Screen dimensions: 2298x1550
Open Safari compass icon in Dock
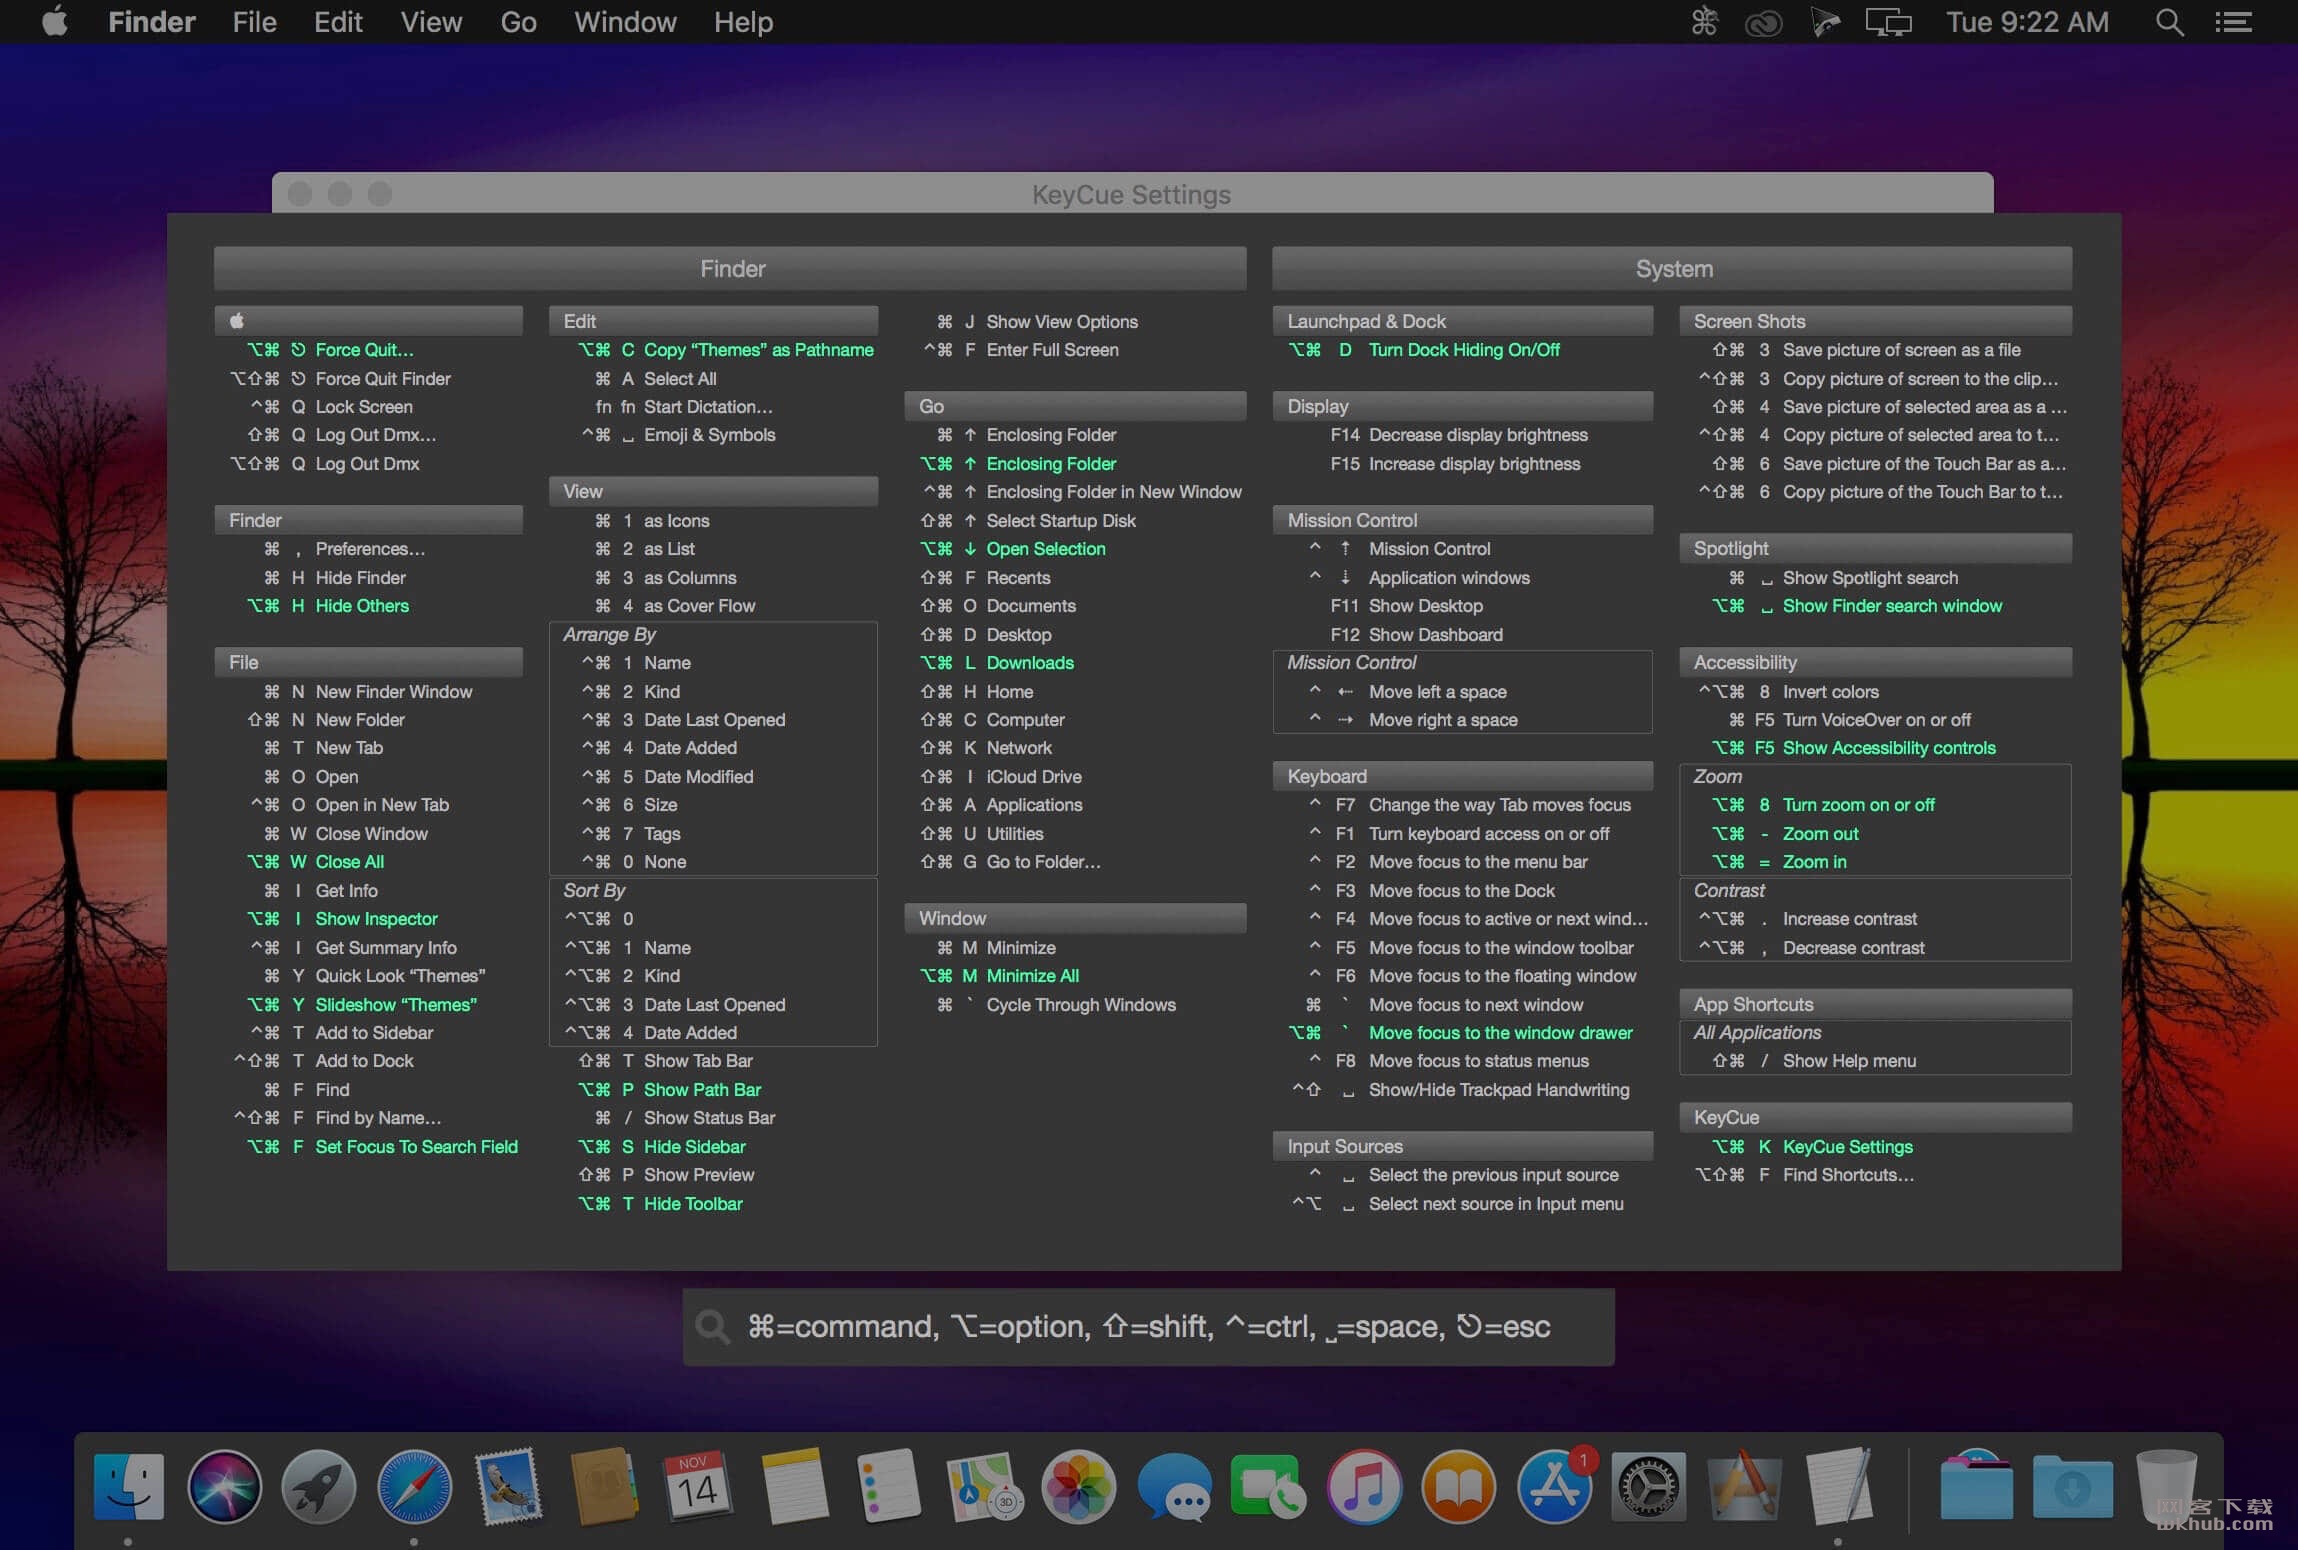coord(414,1487)
